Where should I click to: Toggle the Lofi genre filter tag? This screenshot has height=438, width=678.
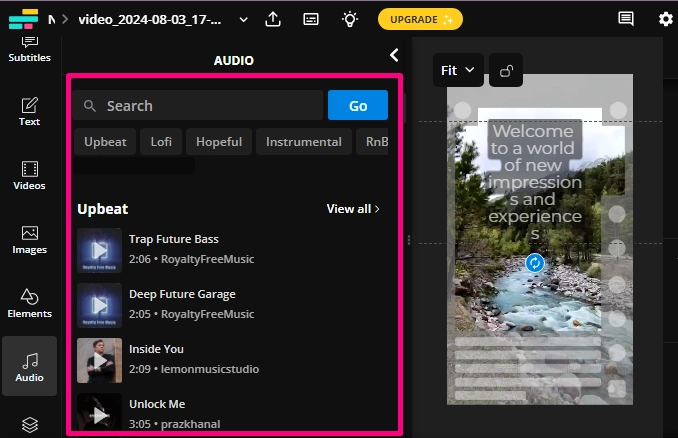coord(161,142)
